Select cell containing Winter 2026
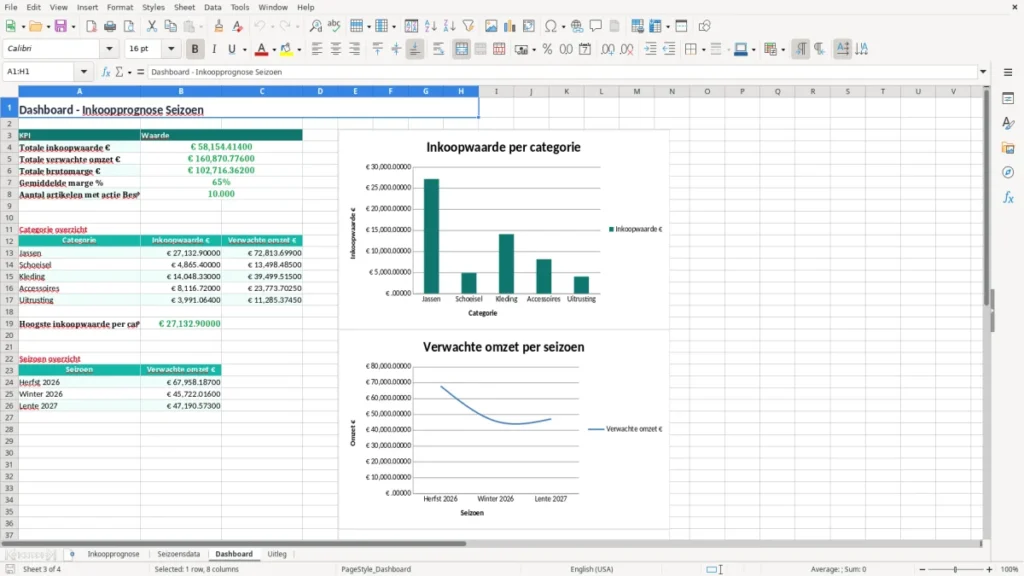The image size is (1024, 576). pos(79,394)
